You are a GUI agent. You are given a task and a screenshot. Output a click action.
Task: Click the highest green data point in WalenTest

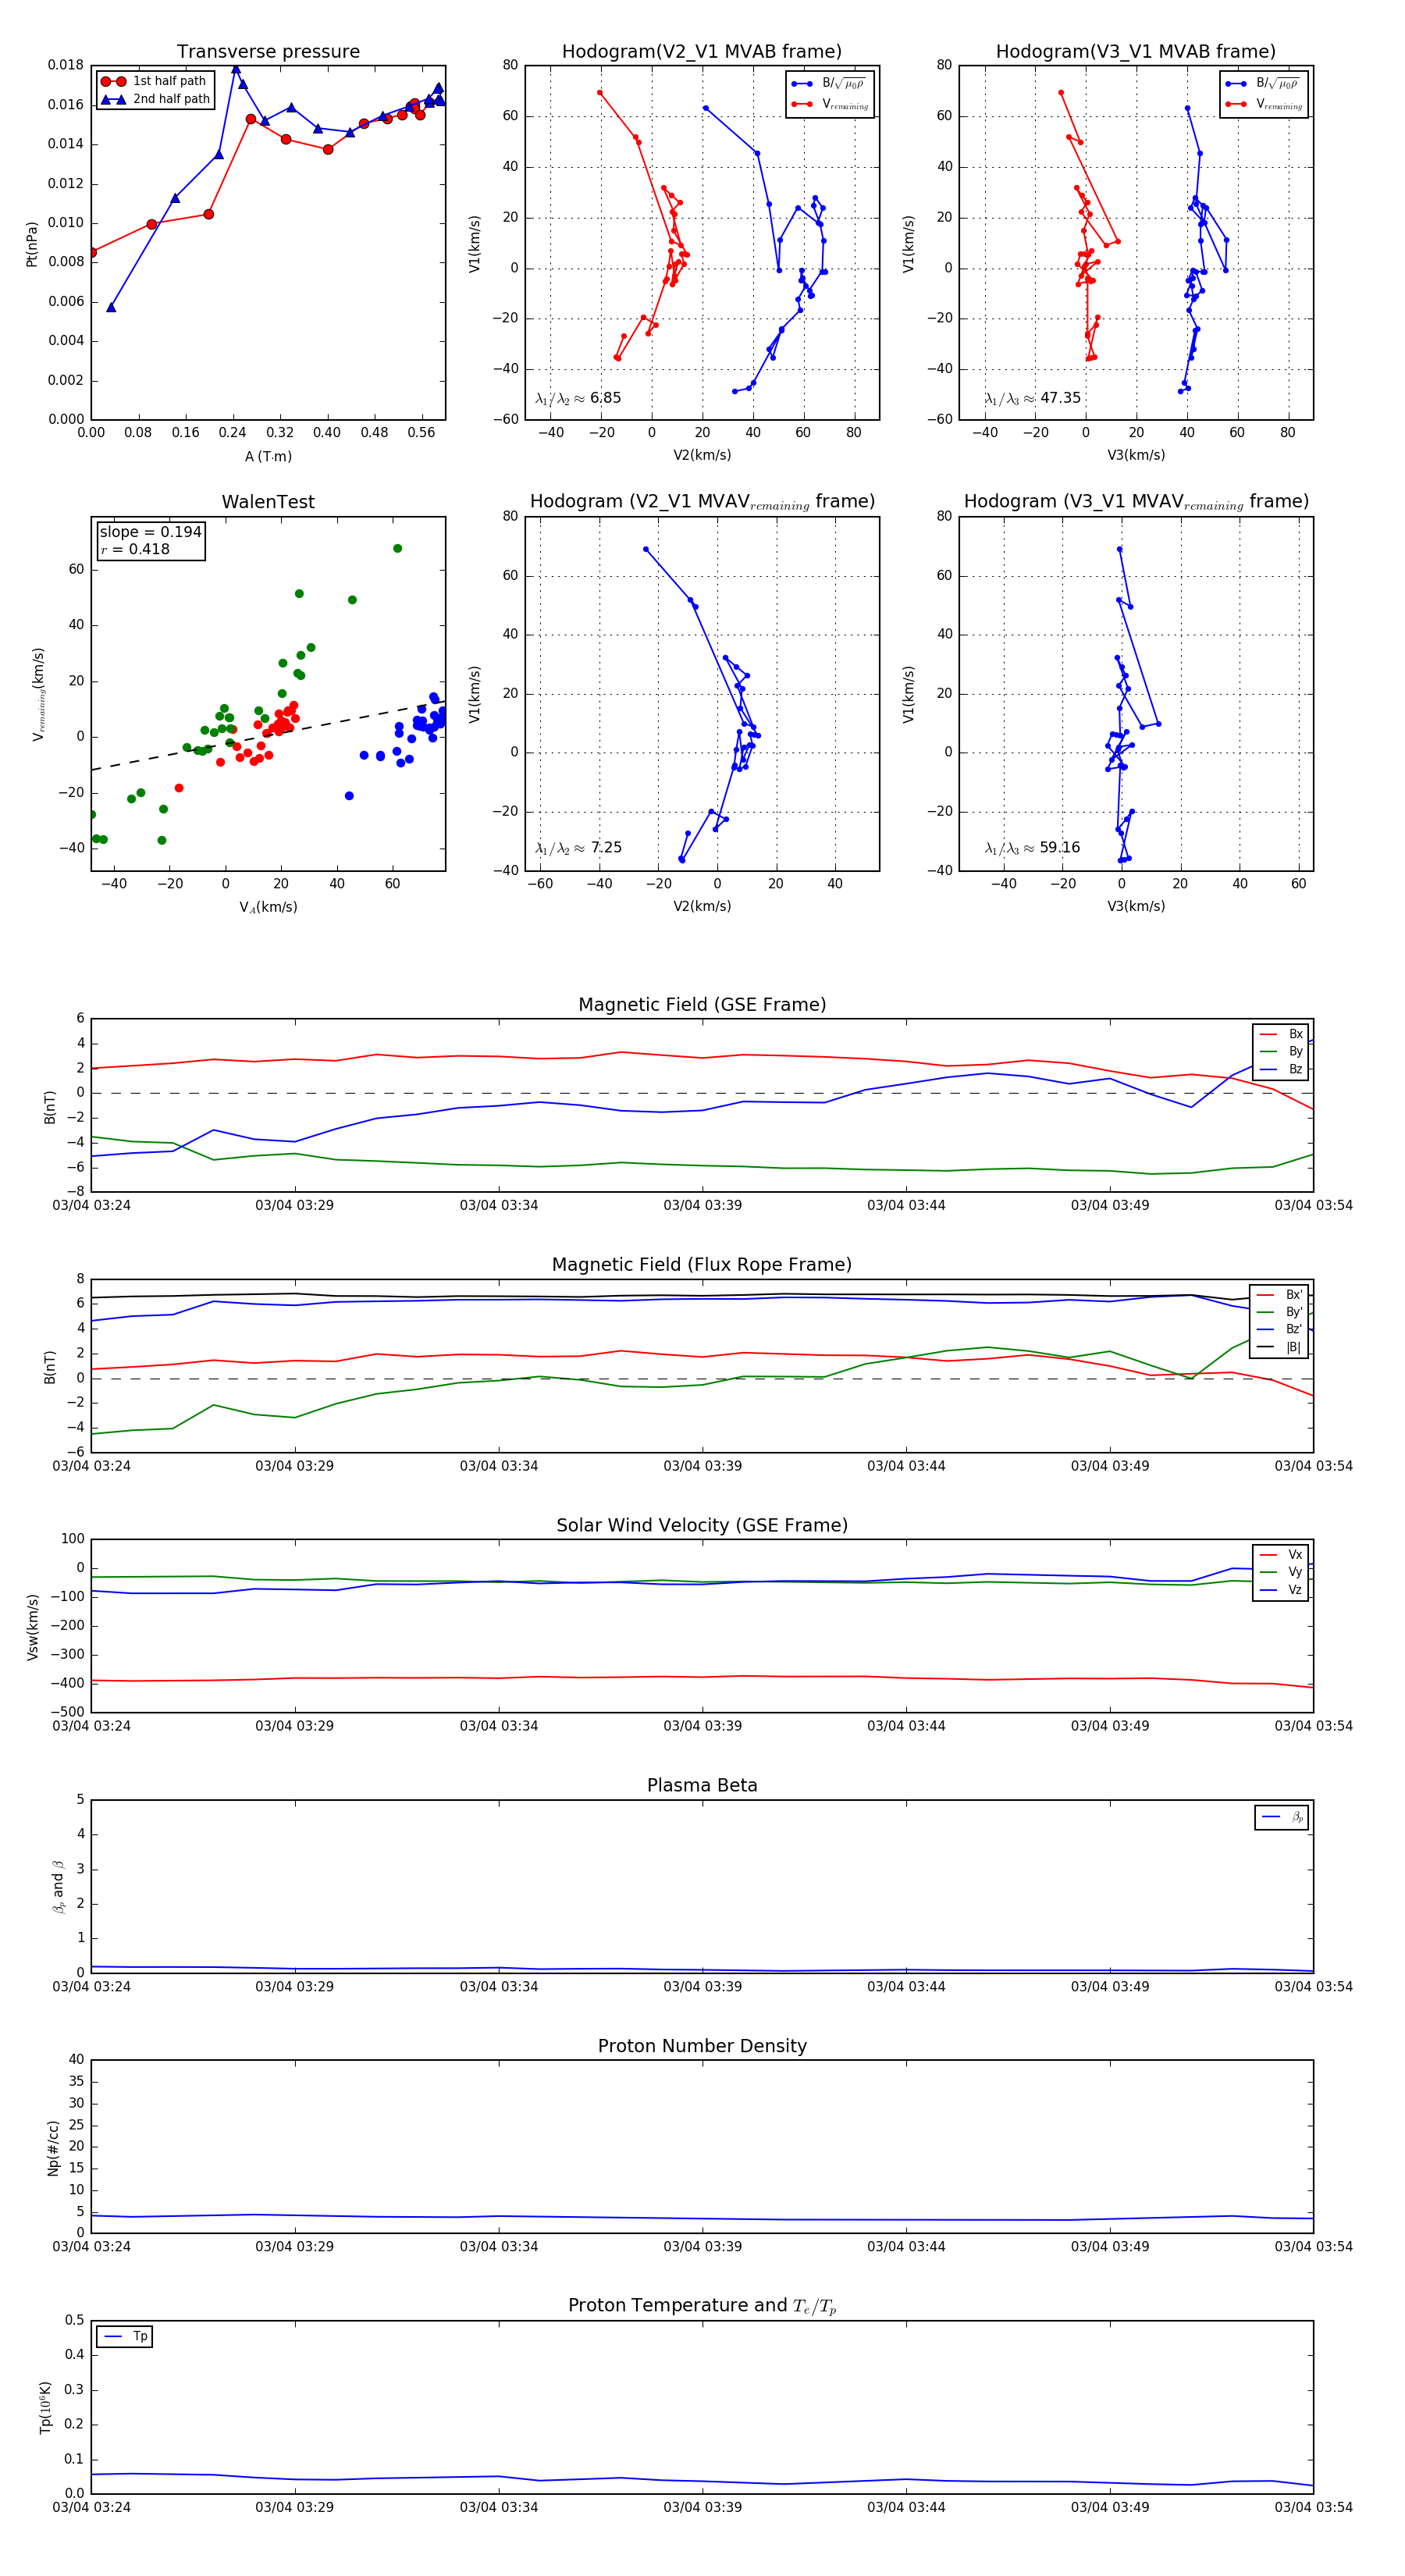tap(397, 549)
